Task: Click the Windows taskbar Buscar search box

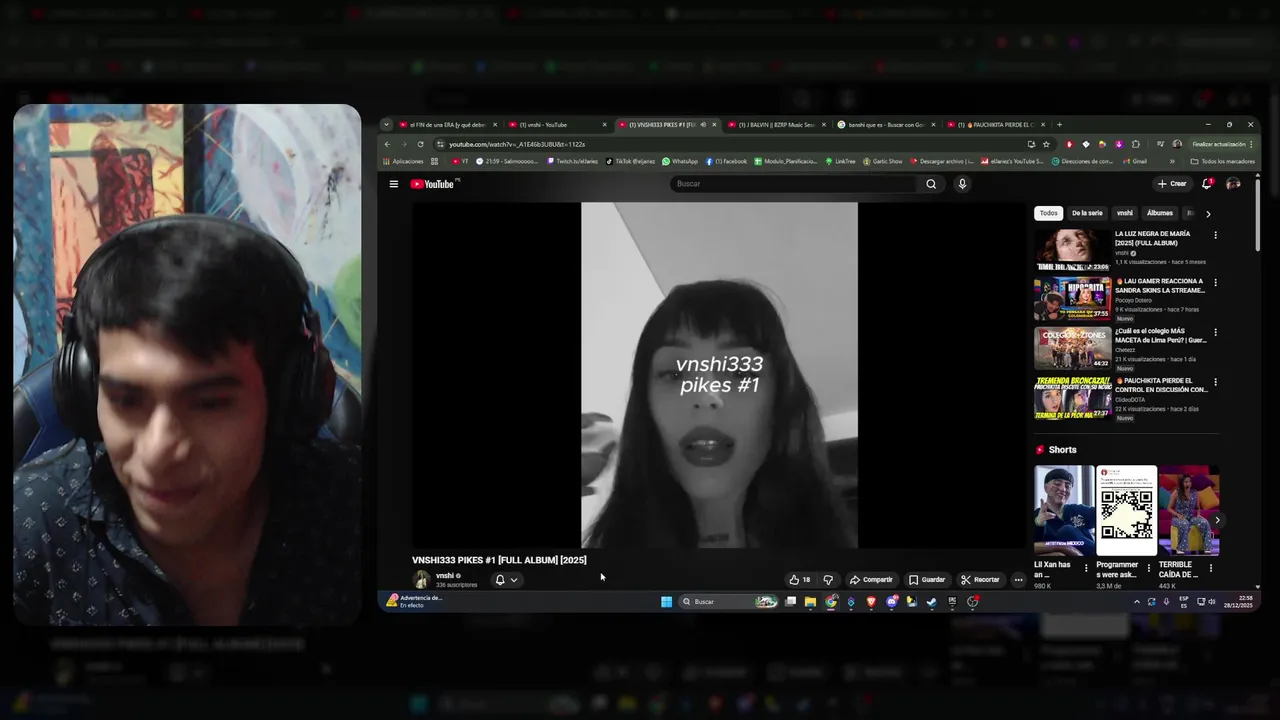Action: point(730,602)
